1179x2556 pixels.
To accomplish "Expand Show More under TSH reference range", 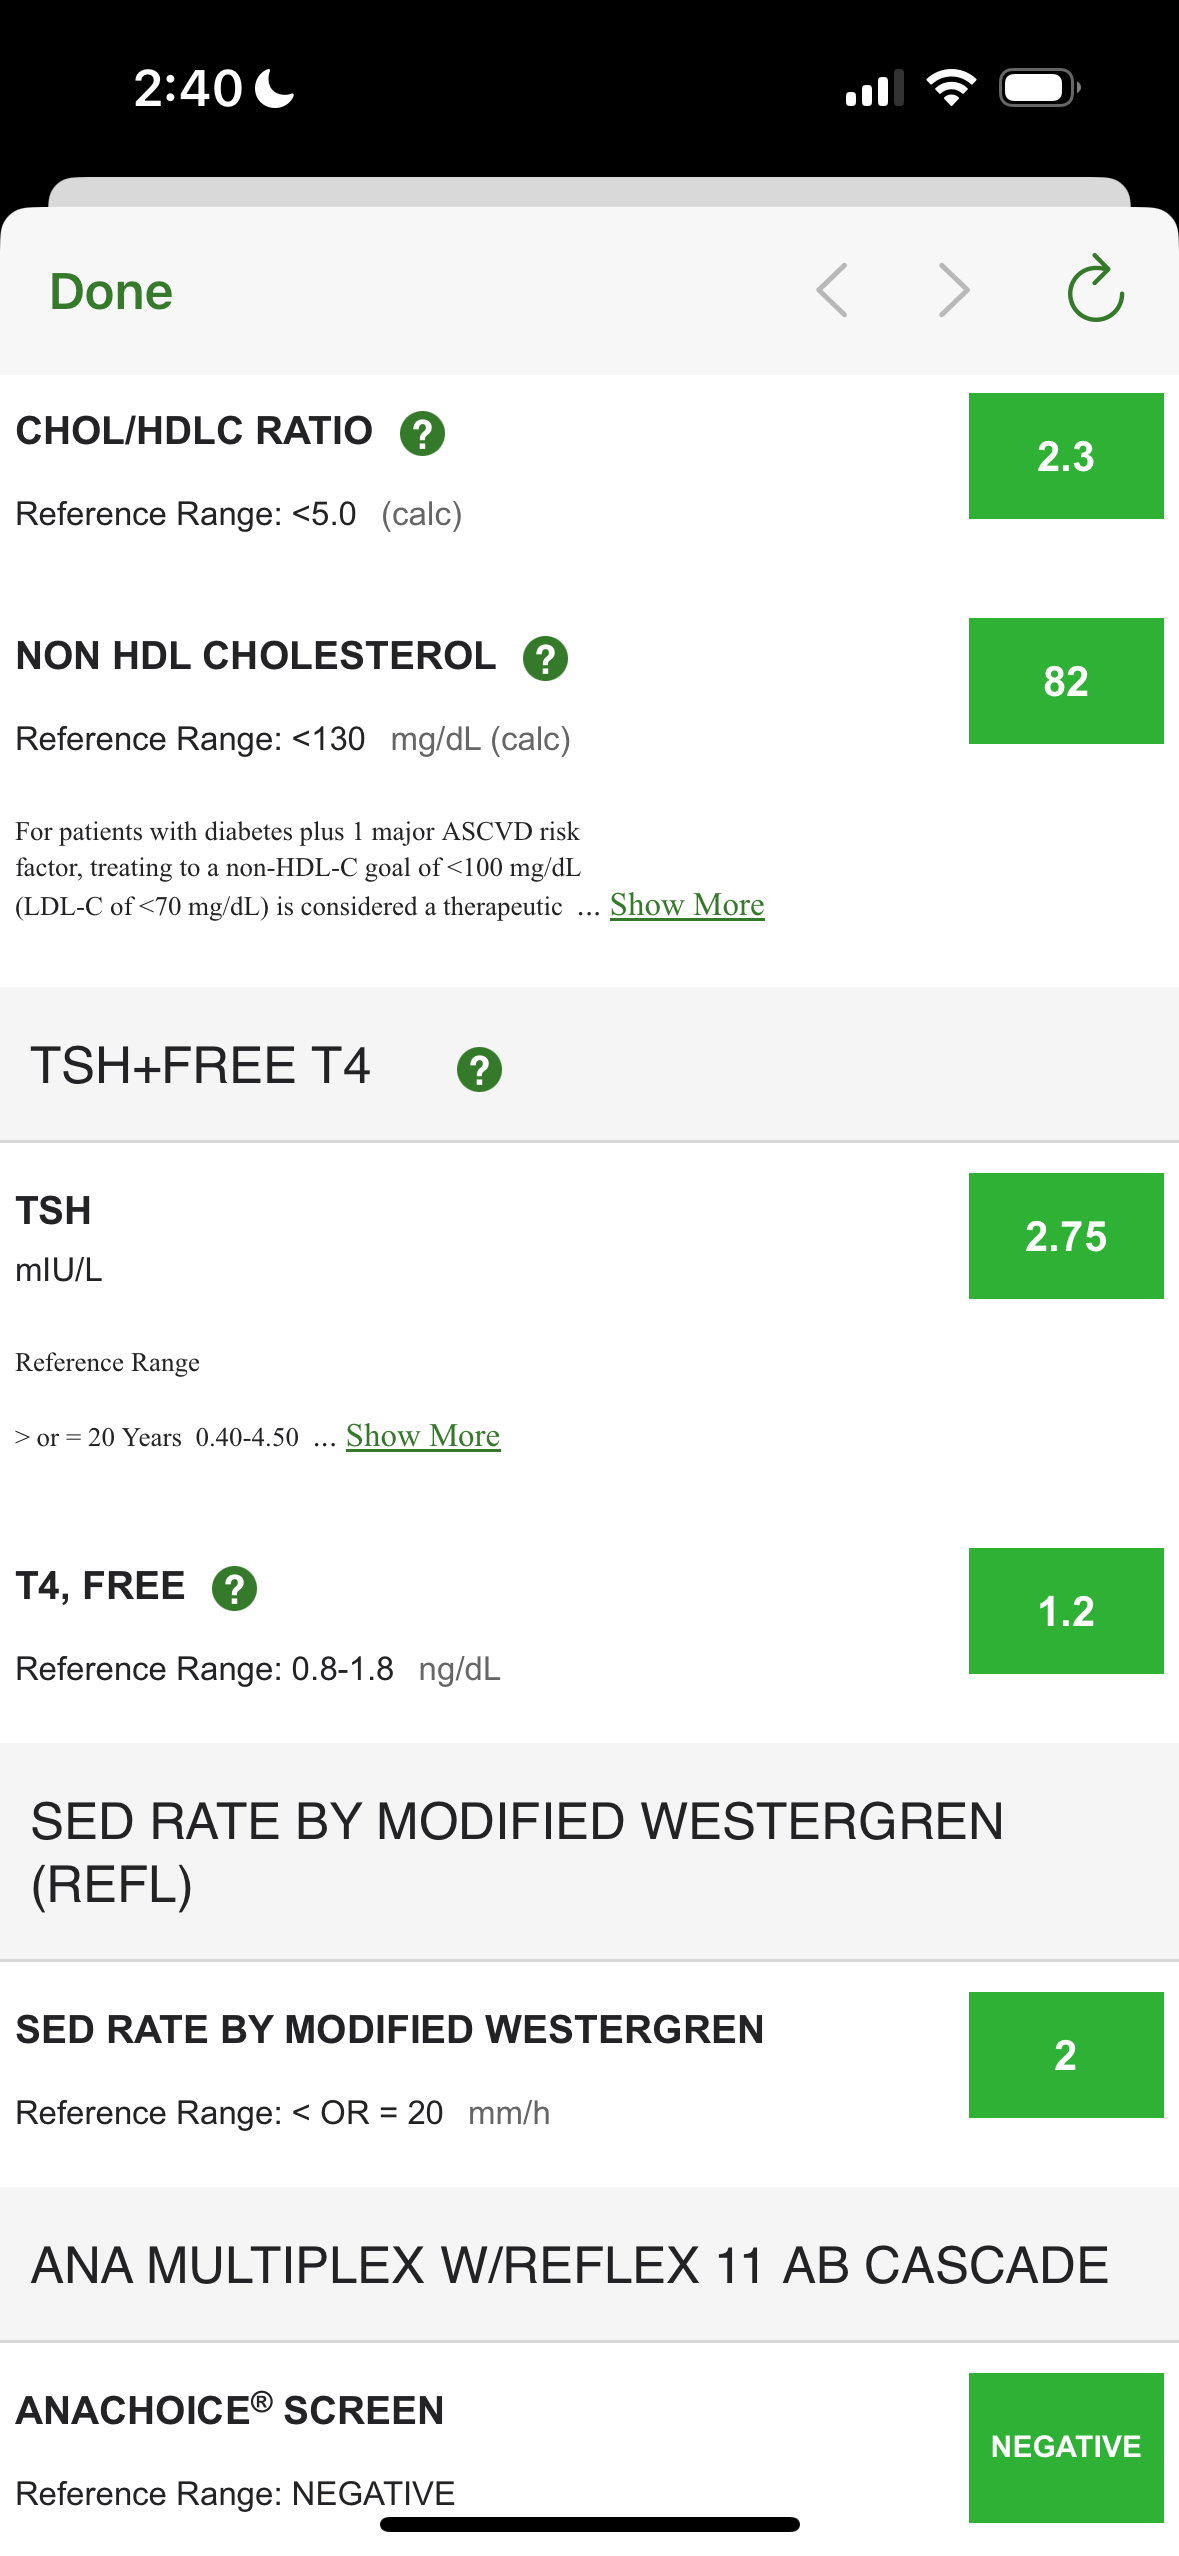I will 423,1436.
